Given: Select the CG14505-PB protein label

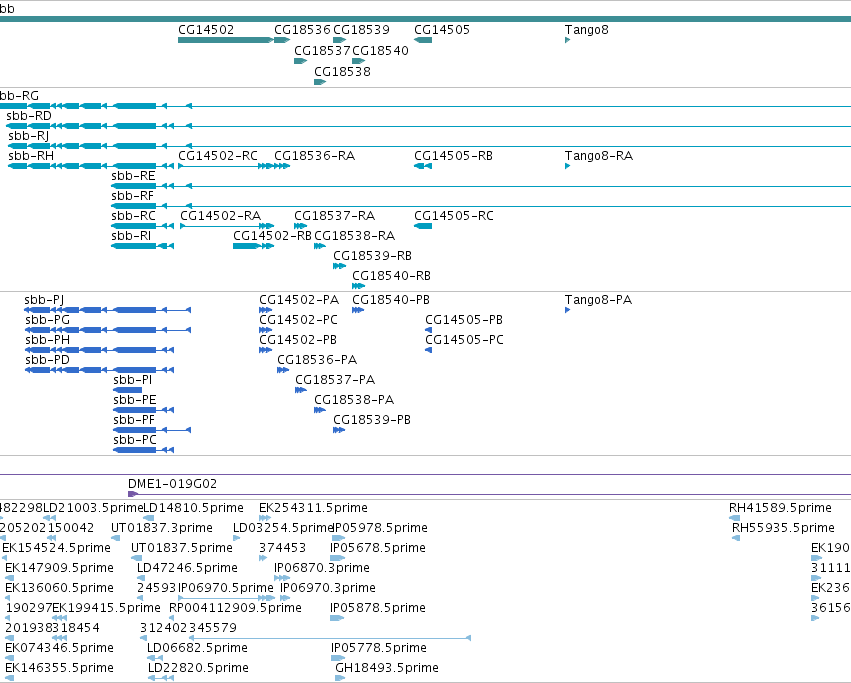Looking at the screenshot, I should coord(464,320).
